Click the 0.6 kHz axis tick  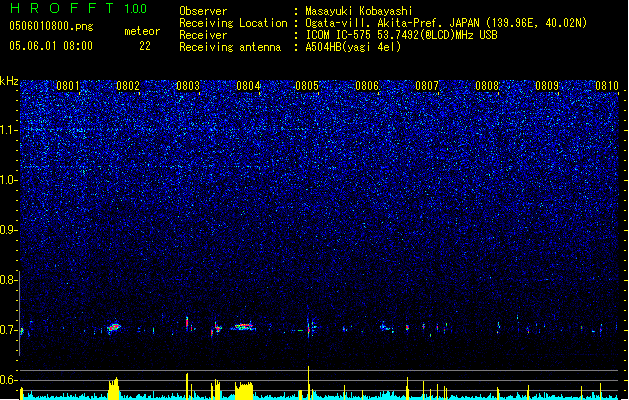tap(9, 380)
